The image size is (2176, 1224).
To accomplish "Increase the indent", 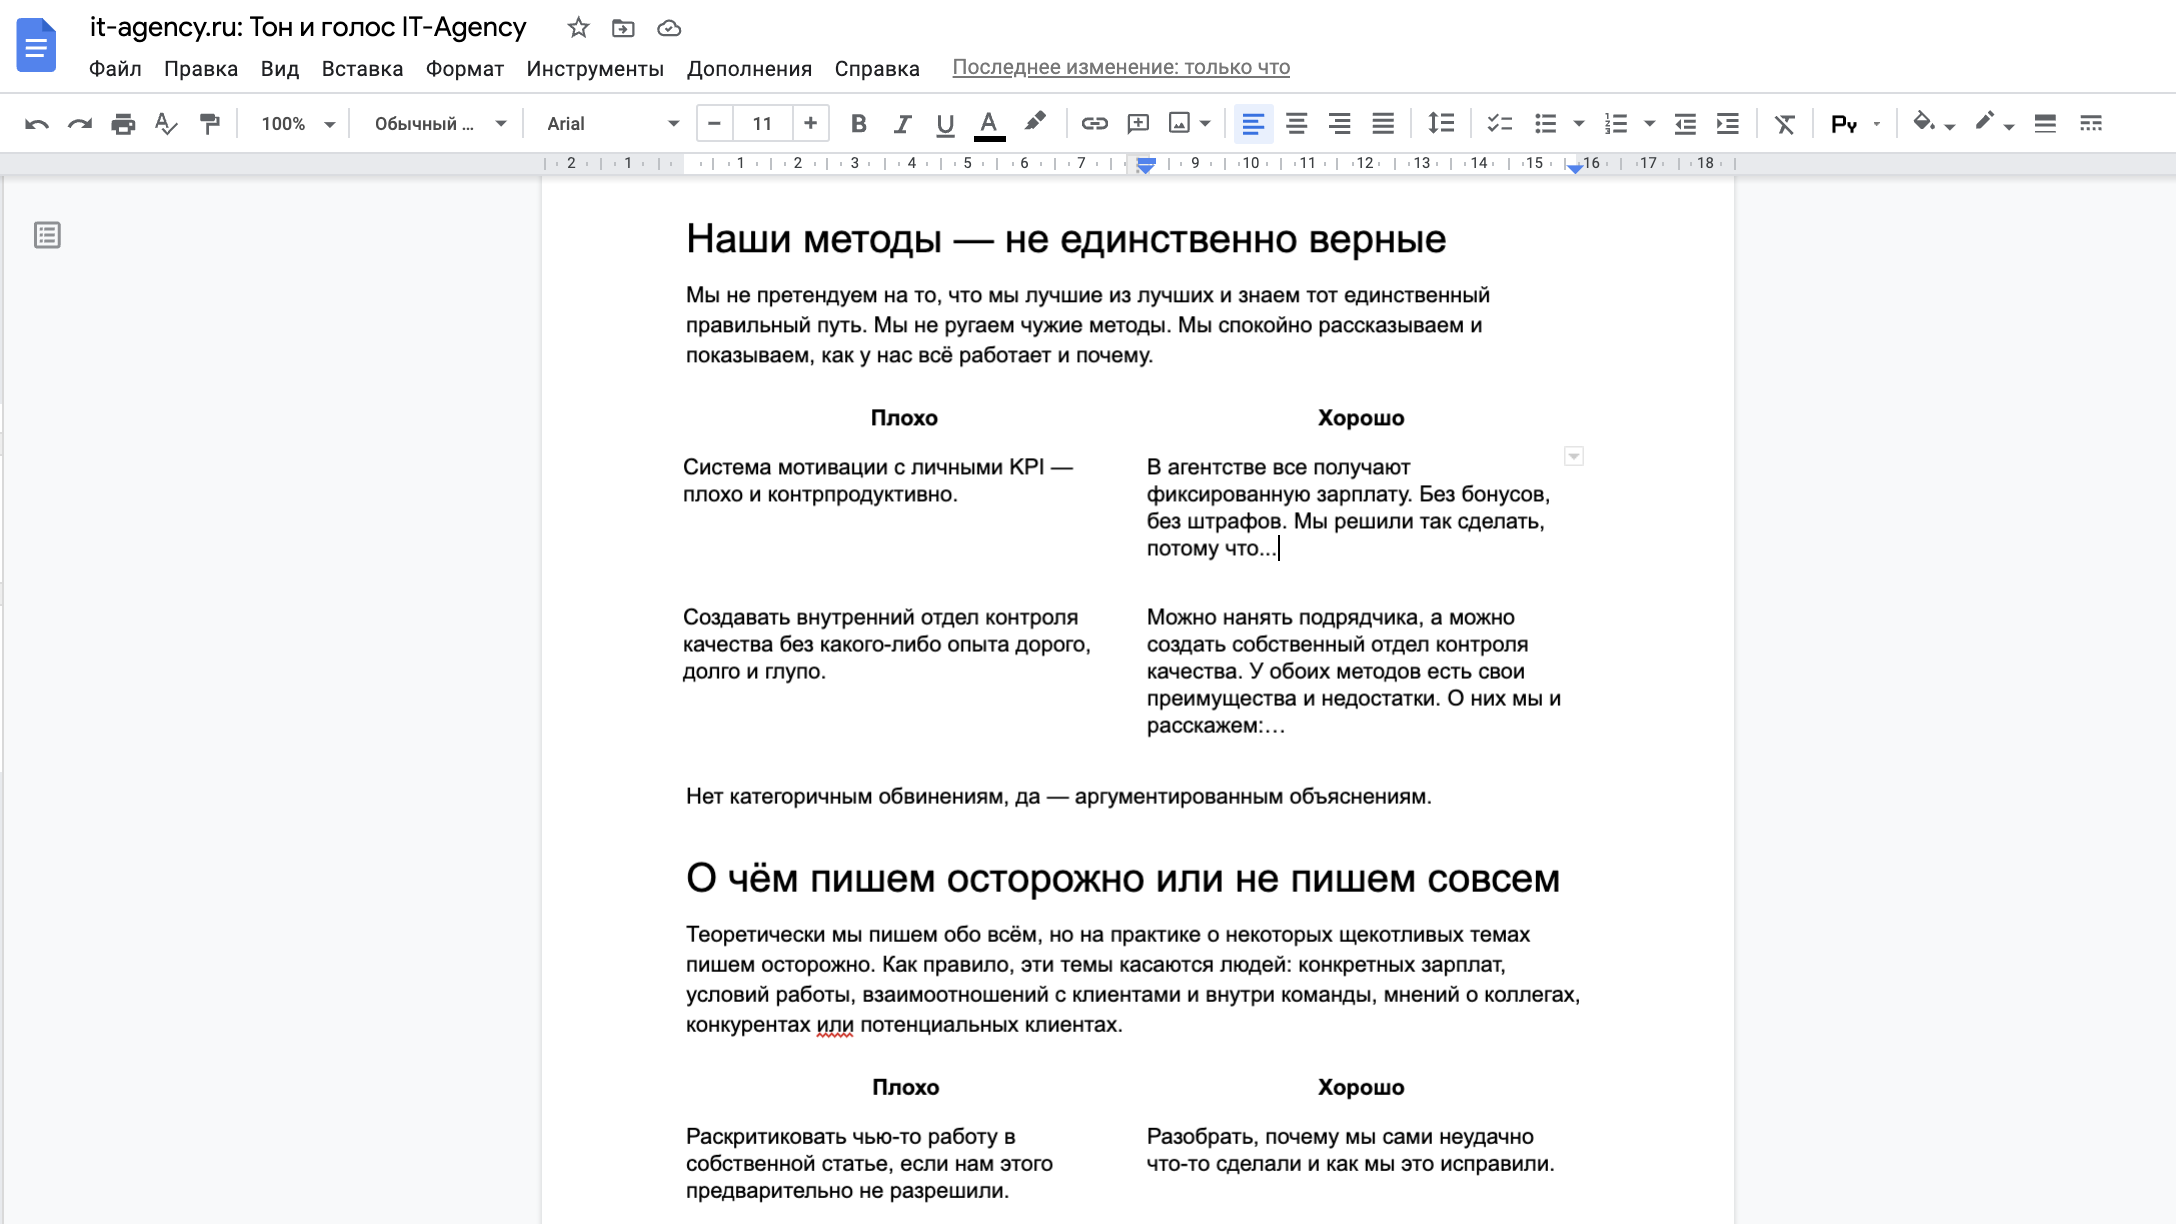I will point(1728,124).
